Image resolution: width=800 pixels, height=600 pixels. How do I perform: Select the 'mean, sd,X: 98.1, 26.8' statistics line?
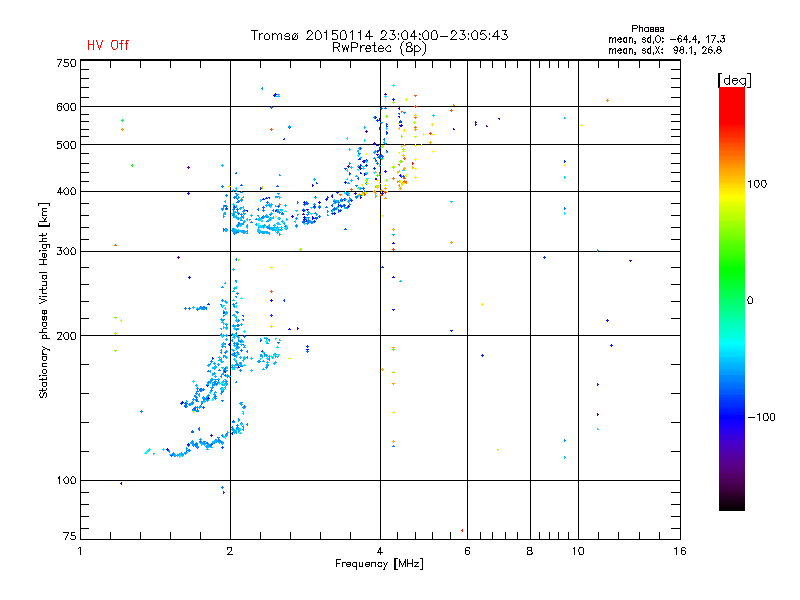coord(665,50)
